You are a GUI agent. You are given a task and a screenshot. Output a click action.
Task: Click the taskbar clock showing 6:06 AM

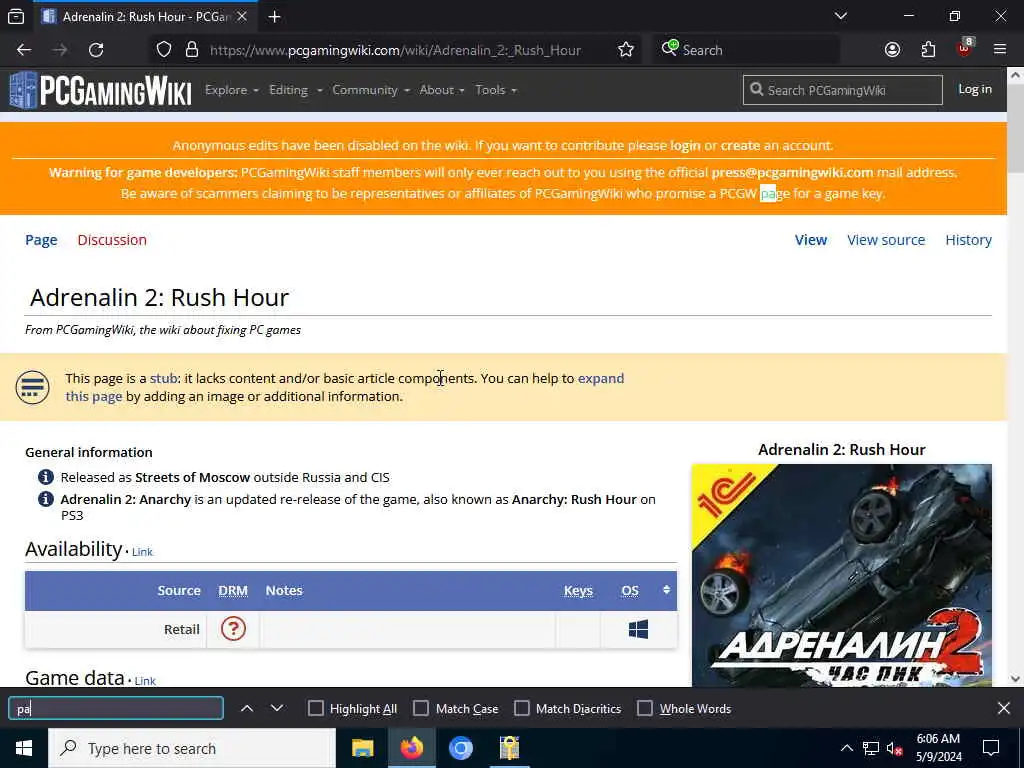coord(938,748)
